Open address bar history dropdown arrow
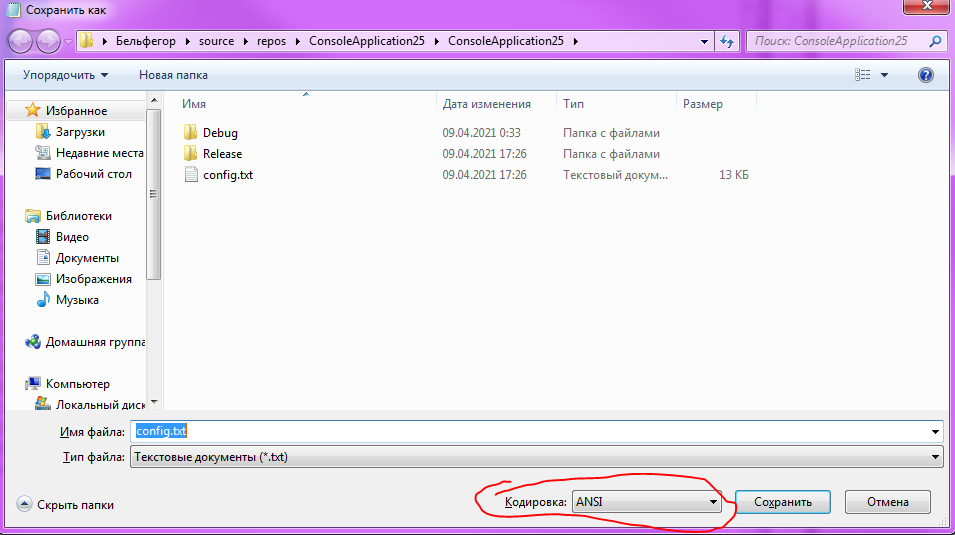The width and height of the screenshot is (955, 535). [704, 41]
